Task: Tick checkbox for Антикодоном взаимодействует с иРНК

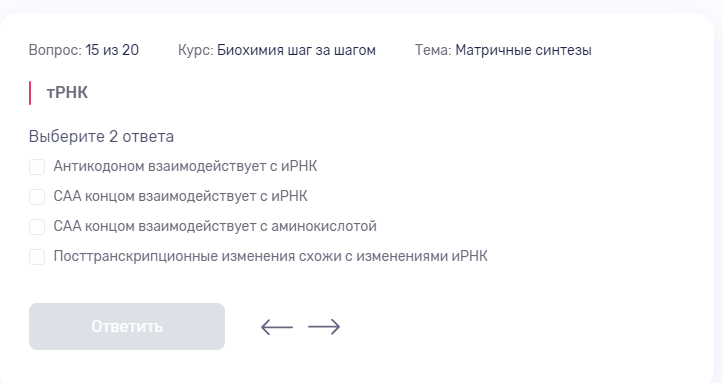Action: [x=37, y=167]
